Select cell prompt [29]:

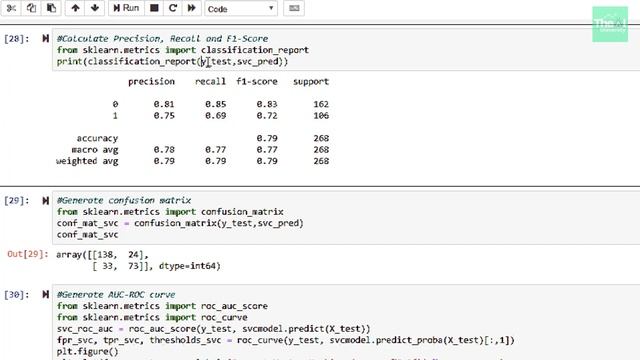point(17,200)
